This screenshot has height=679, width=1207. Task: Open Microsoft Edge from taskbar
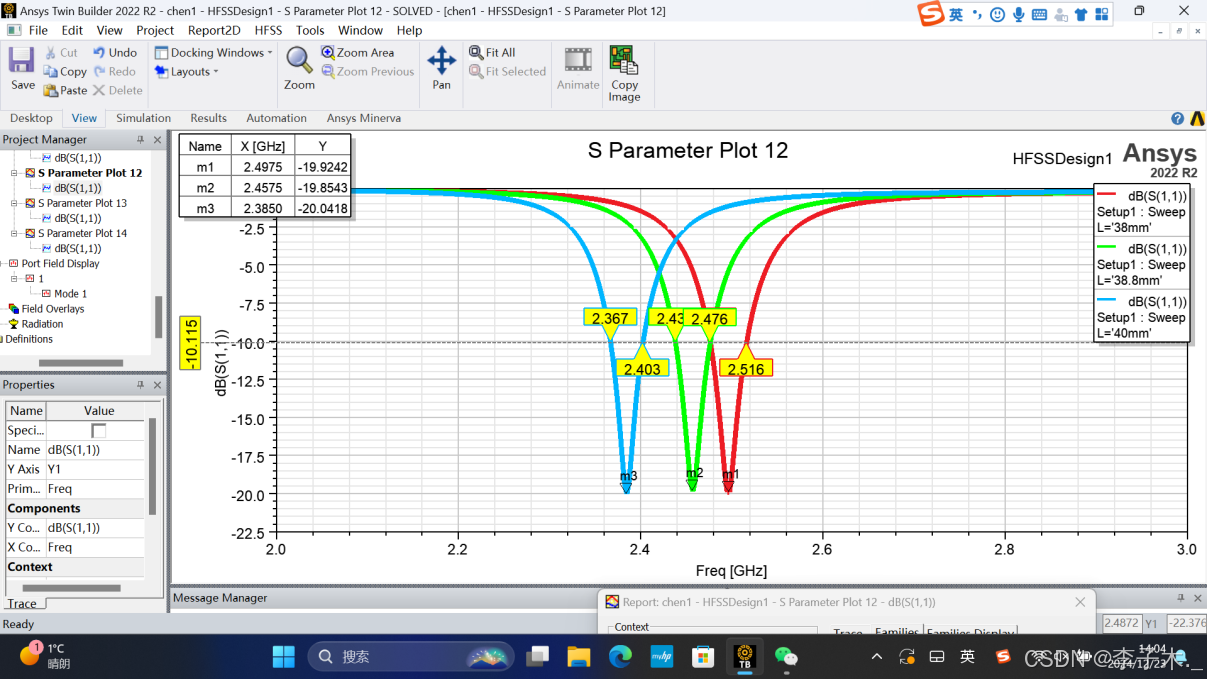tap(620, 656)
